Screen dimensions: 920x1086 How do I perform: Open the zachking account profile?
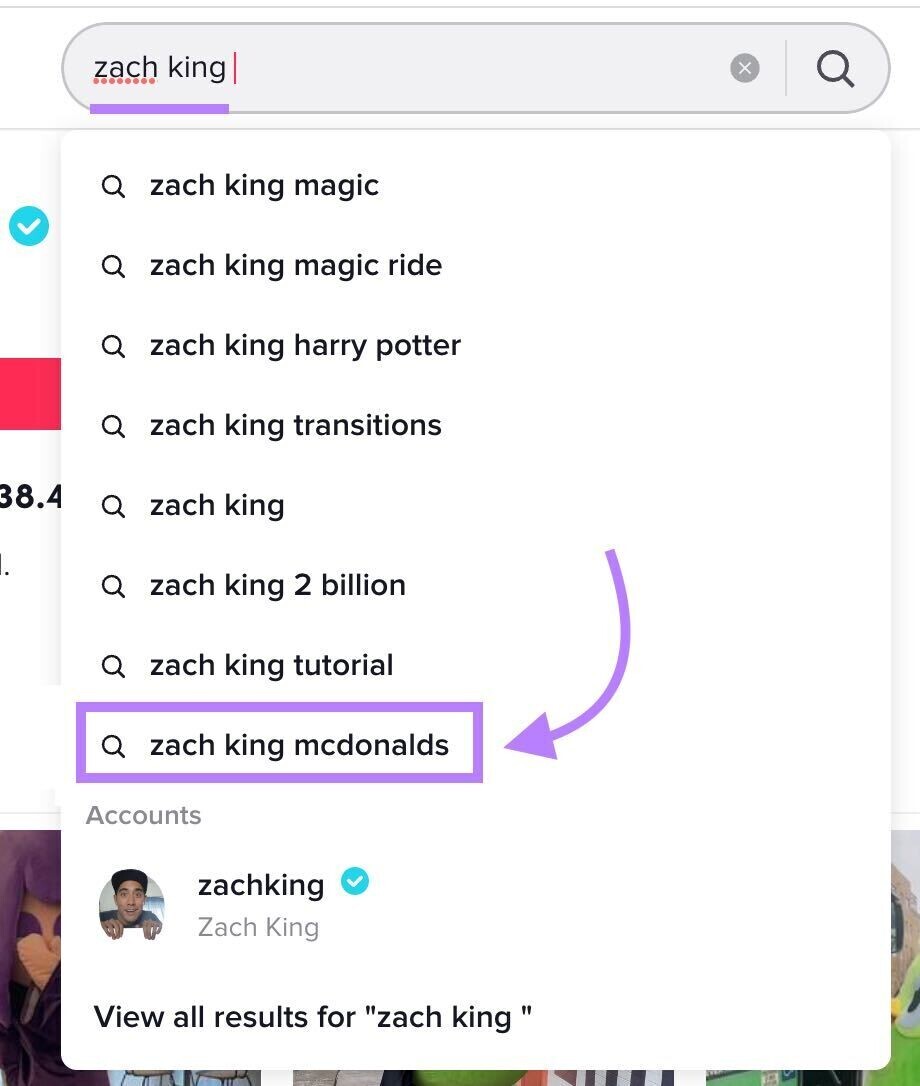(261, 885)
